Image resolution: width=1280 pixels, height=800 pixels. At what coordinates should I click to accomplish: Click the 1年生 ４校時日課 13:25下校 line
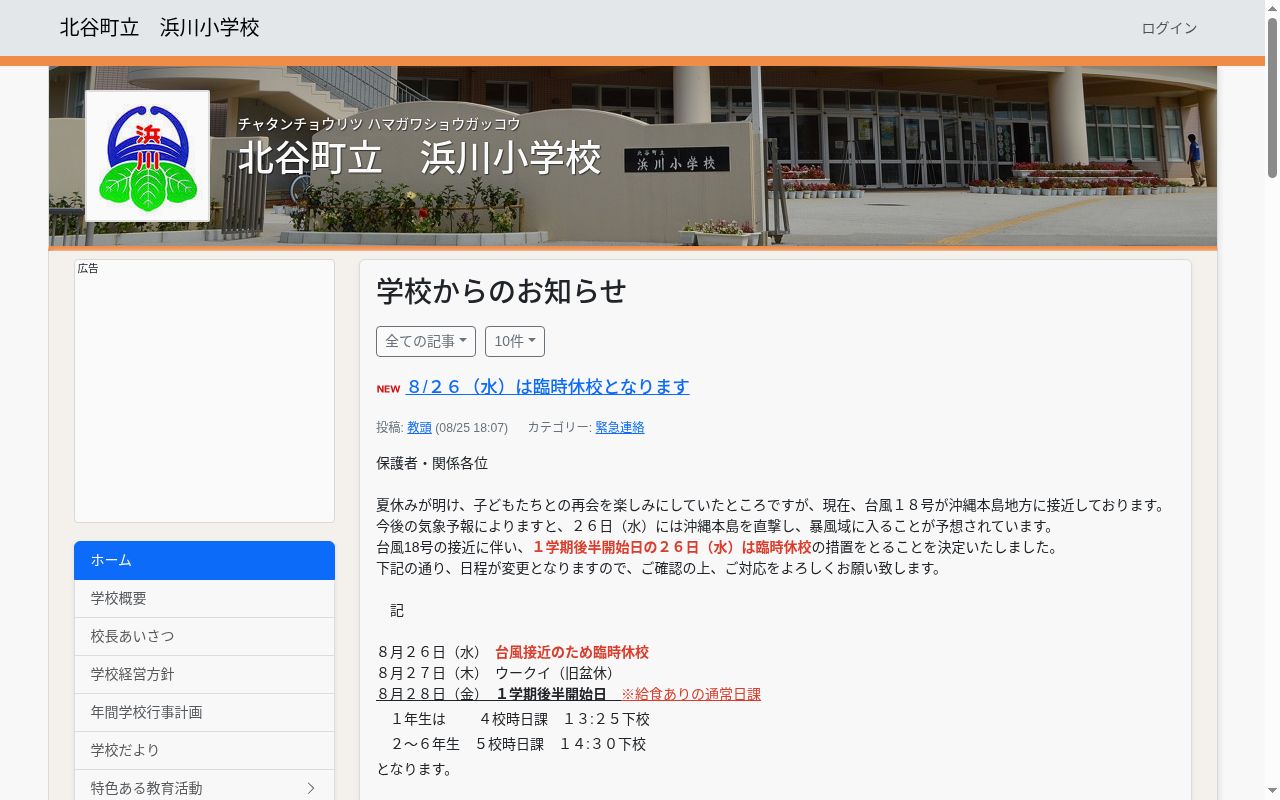tap(520, 719)
